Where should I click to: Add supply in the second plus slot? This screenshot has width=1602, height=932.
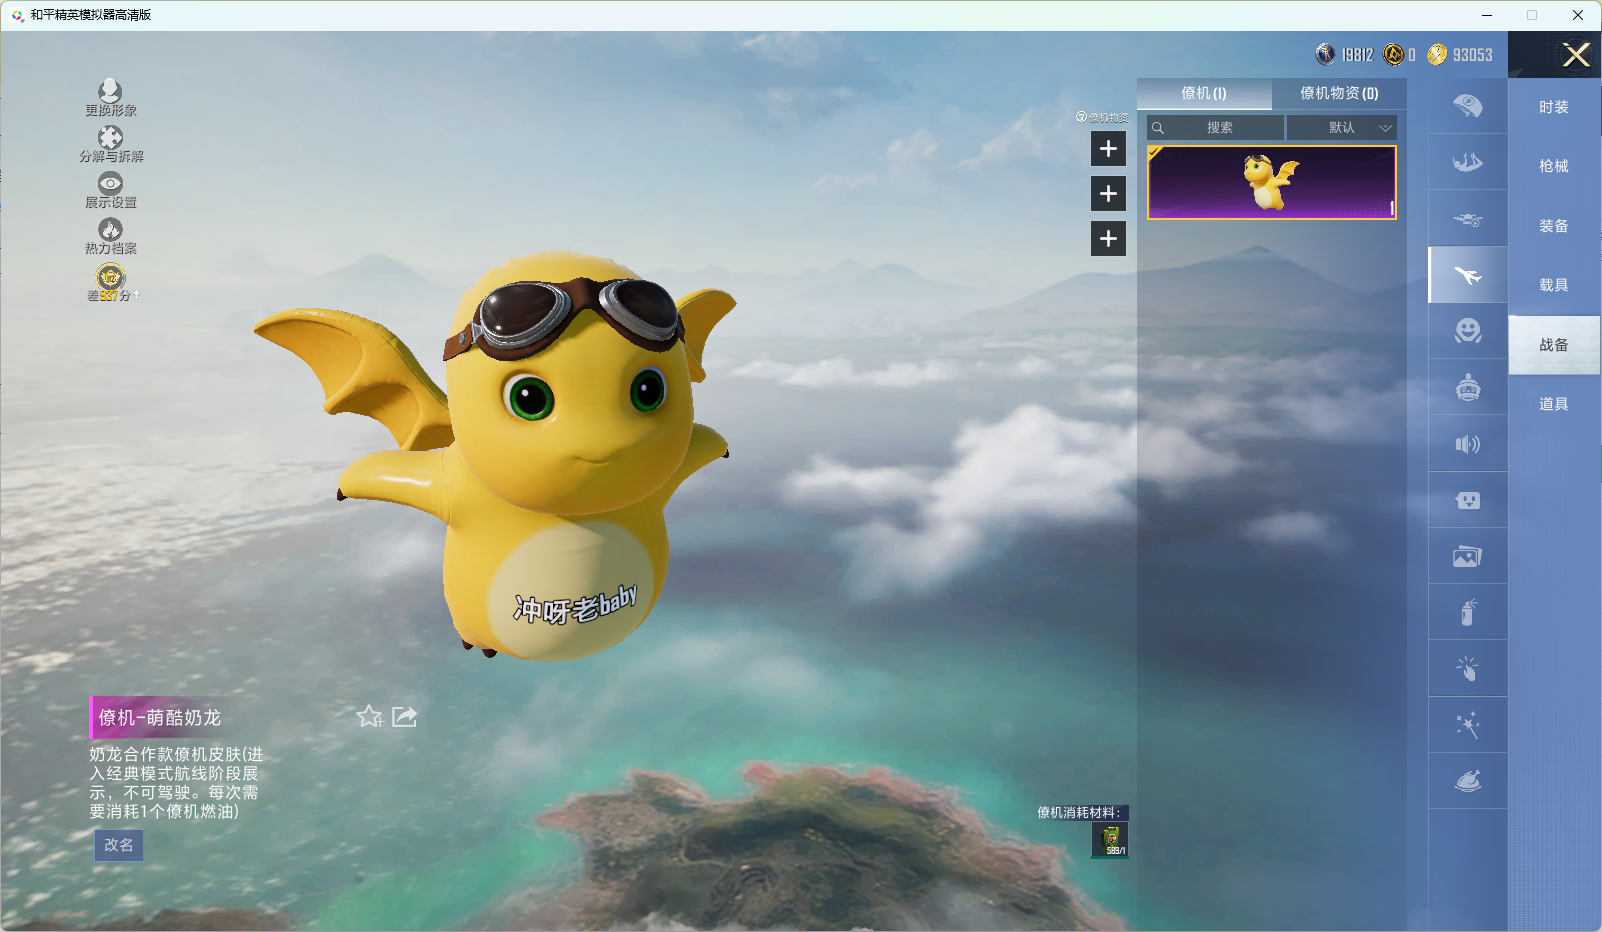coord(1108,194)
